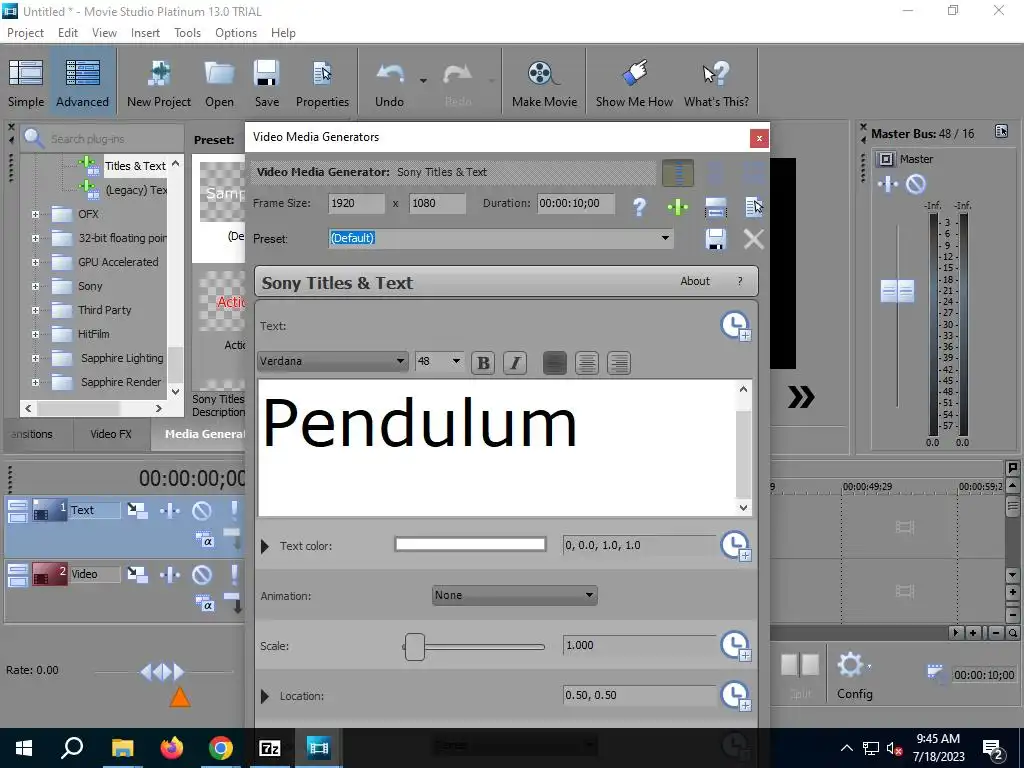1024x768 pixels.
Task: Toggle bold text formatting
Action: point(483,363)
